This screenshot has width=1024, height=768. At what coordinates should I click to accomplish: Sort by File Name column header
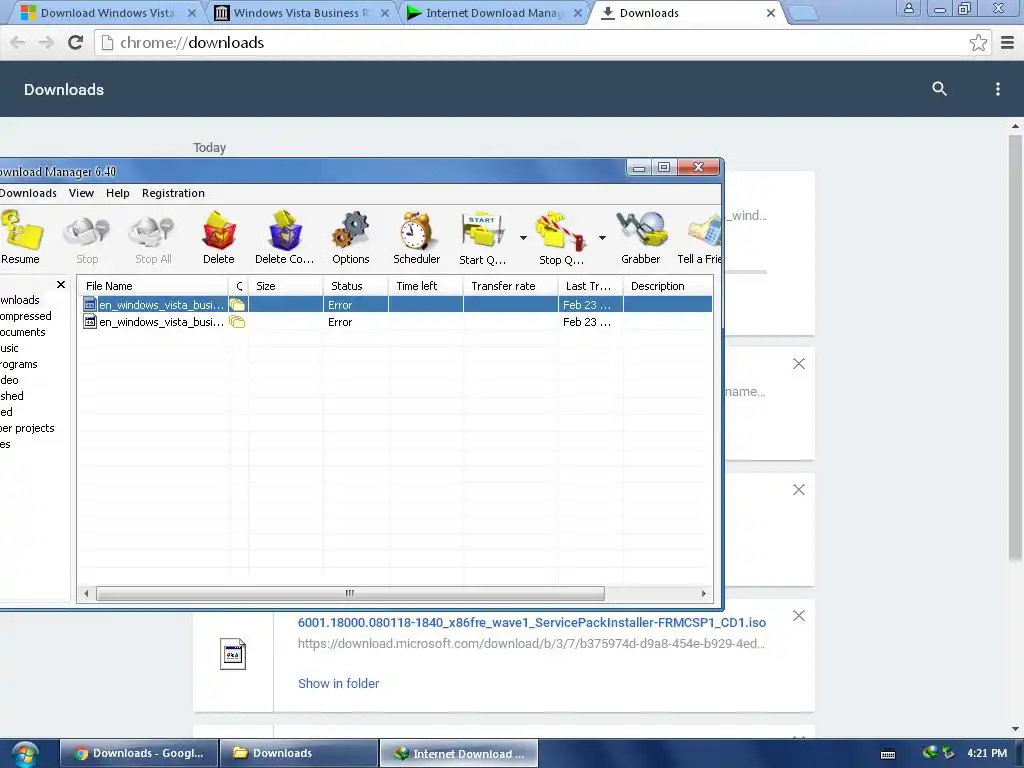[x=154, y=286]
